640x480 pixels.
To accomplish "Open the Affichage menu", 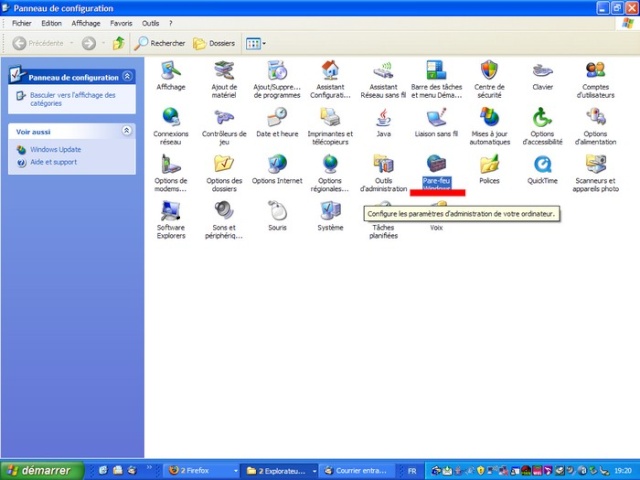I will click(86, 23).
